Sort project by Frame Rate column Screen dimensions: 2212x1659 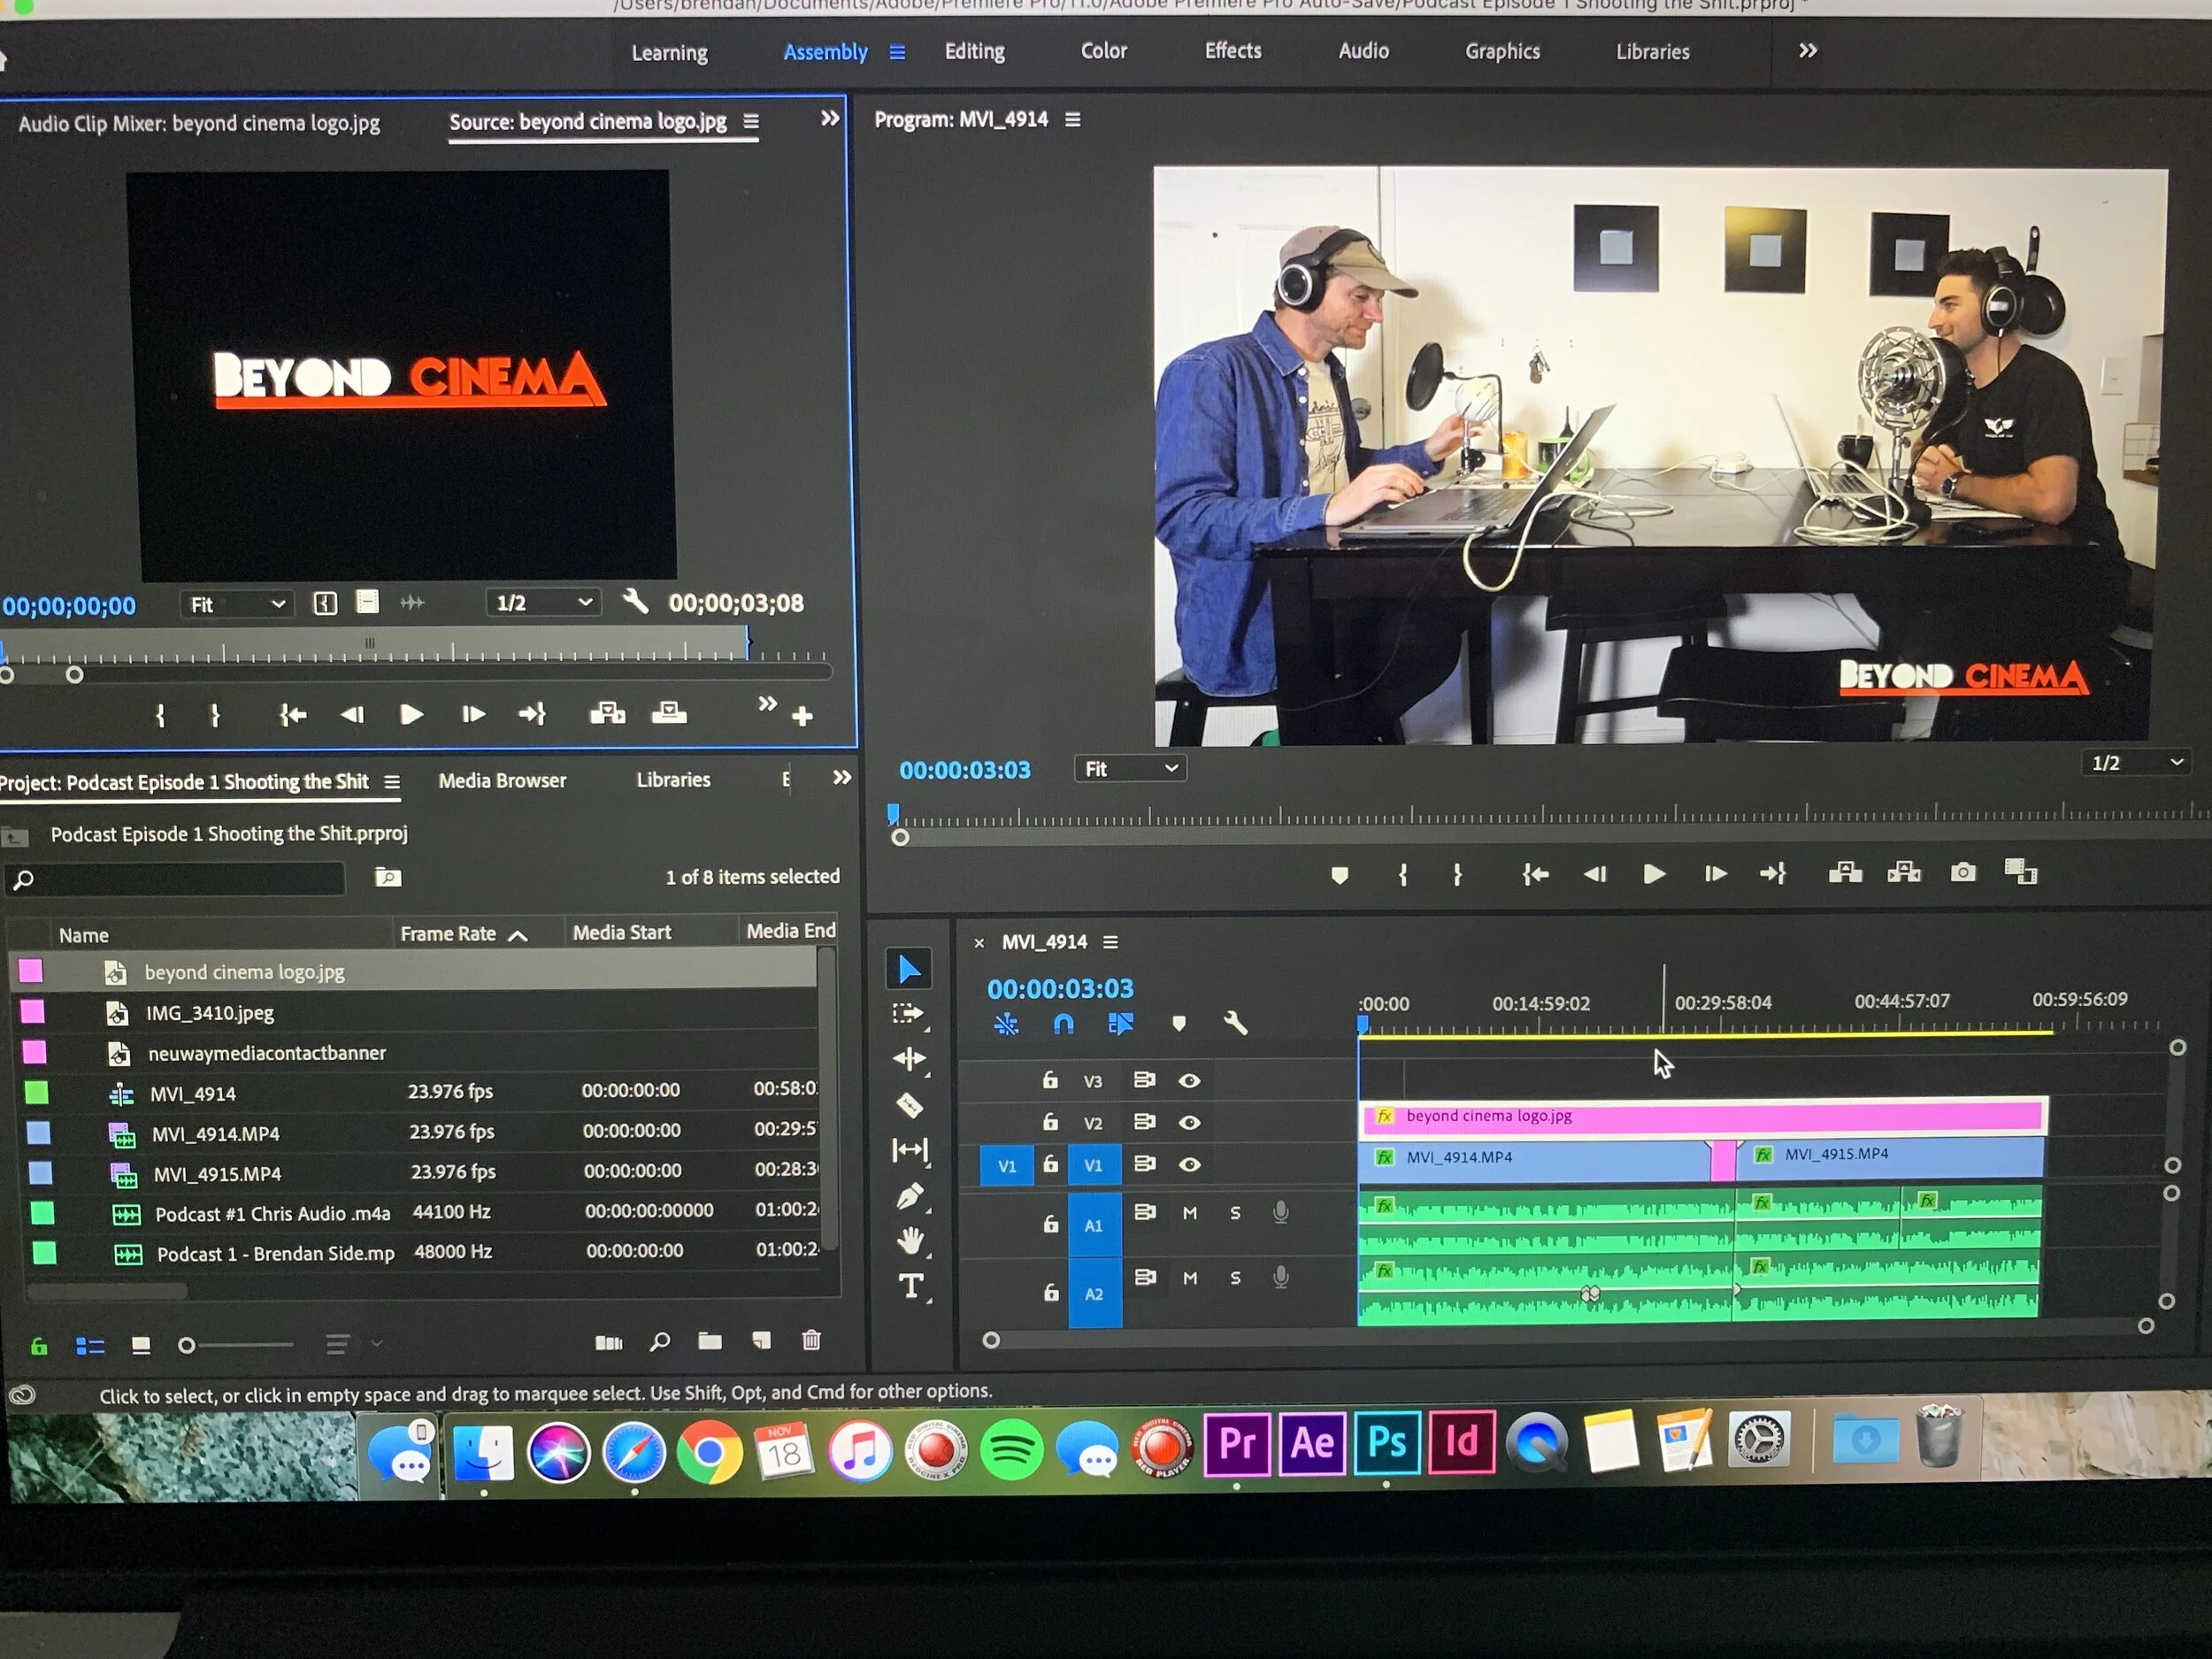coord(449,934)
